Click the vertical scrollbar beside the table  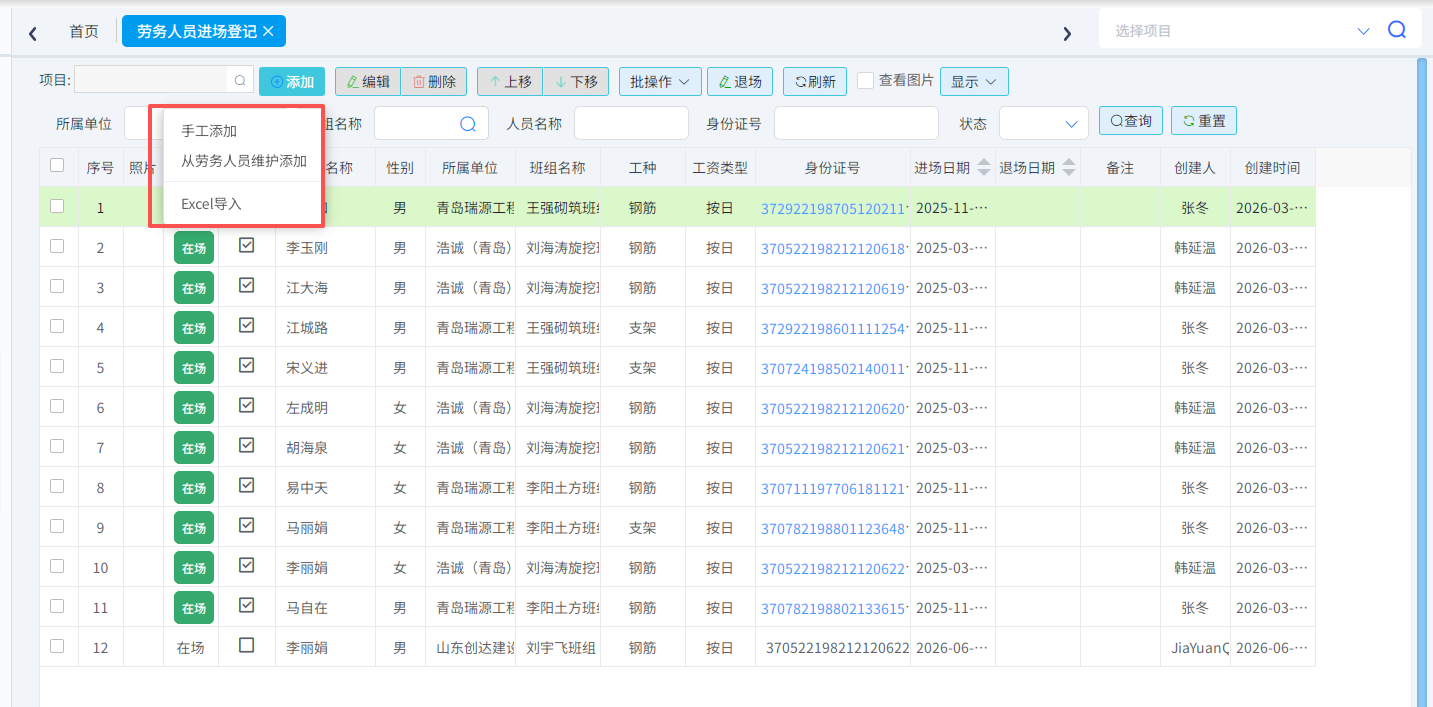pyautogui.click(x=1422, y=380)
